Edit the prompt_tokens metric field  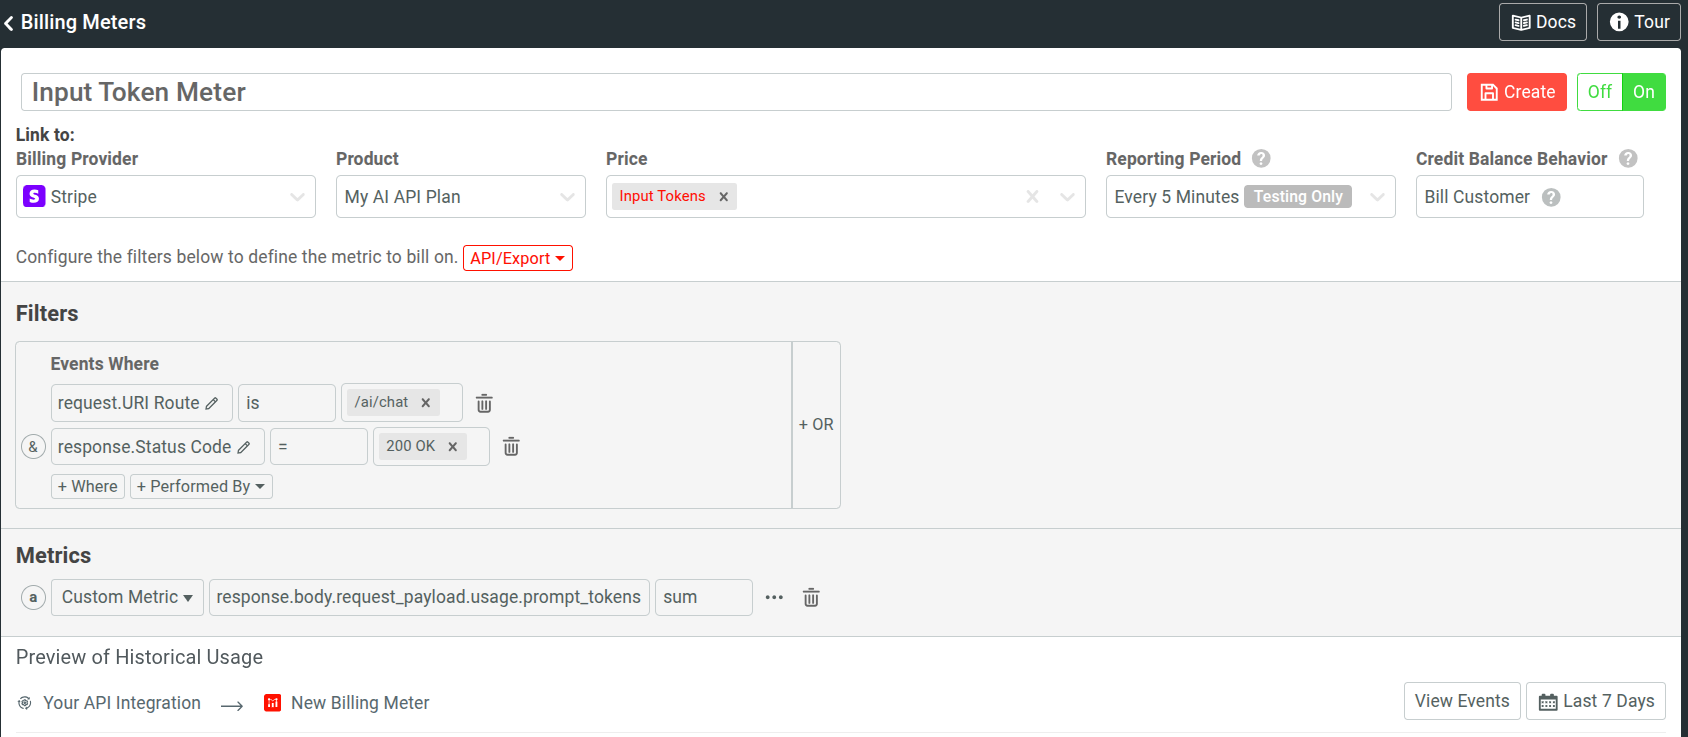pos(429,598)
